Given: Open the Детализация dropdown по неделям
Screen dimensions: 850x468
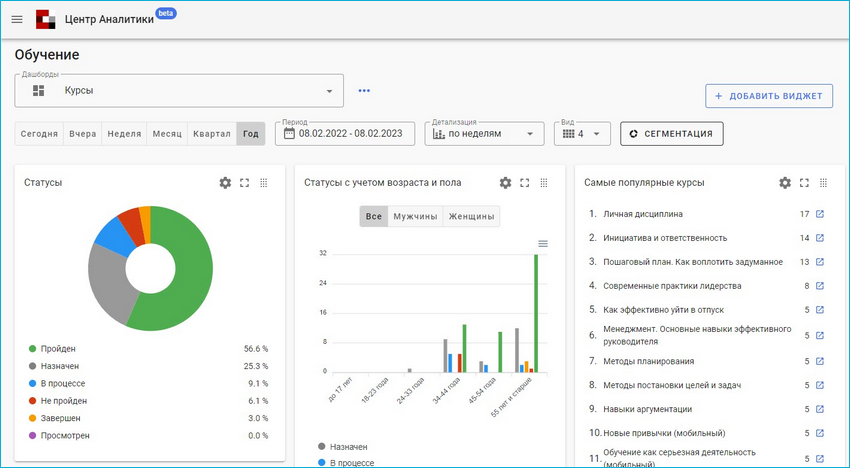Looking at the screenshot, I should pyautogui.click(x=484, y=133).
